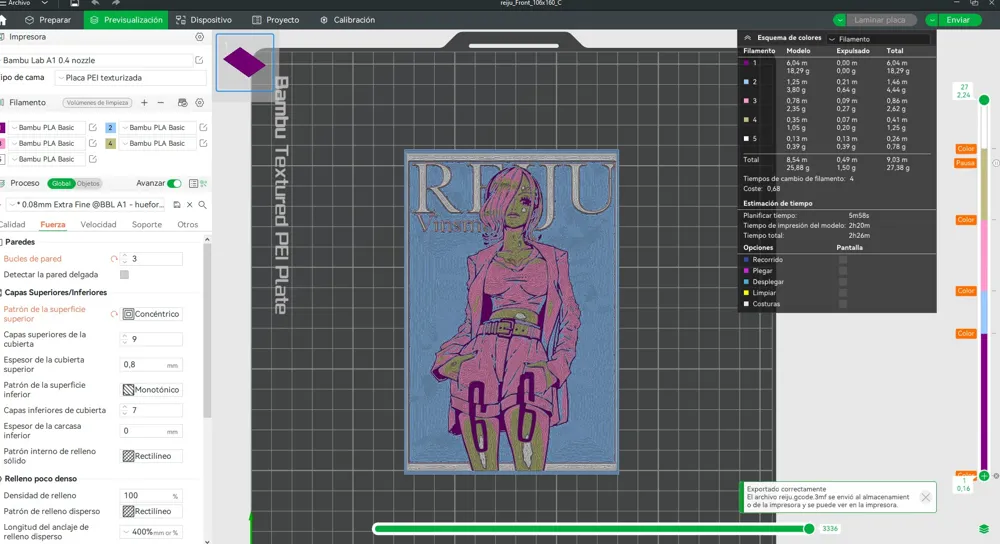Switch to the Dispositivo tab

click(204, 20)
